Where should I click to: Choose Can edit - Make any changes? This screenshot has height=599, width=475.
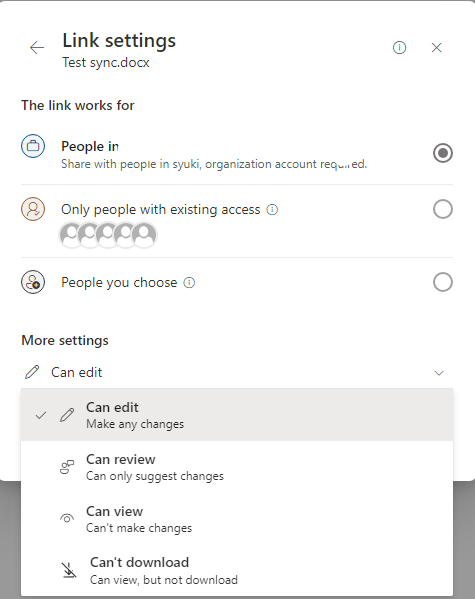237,415
